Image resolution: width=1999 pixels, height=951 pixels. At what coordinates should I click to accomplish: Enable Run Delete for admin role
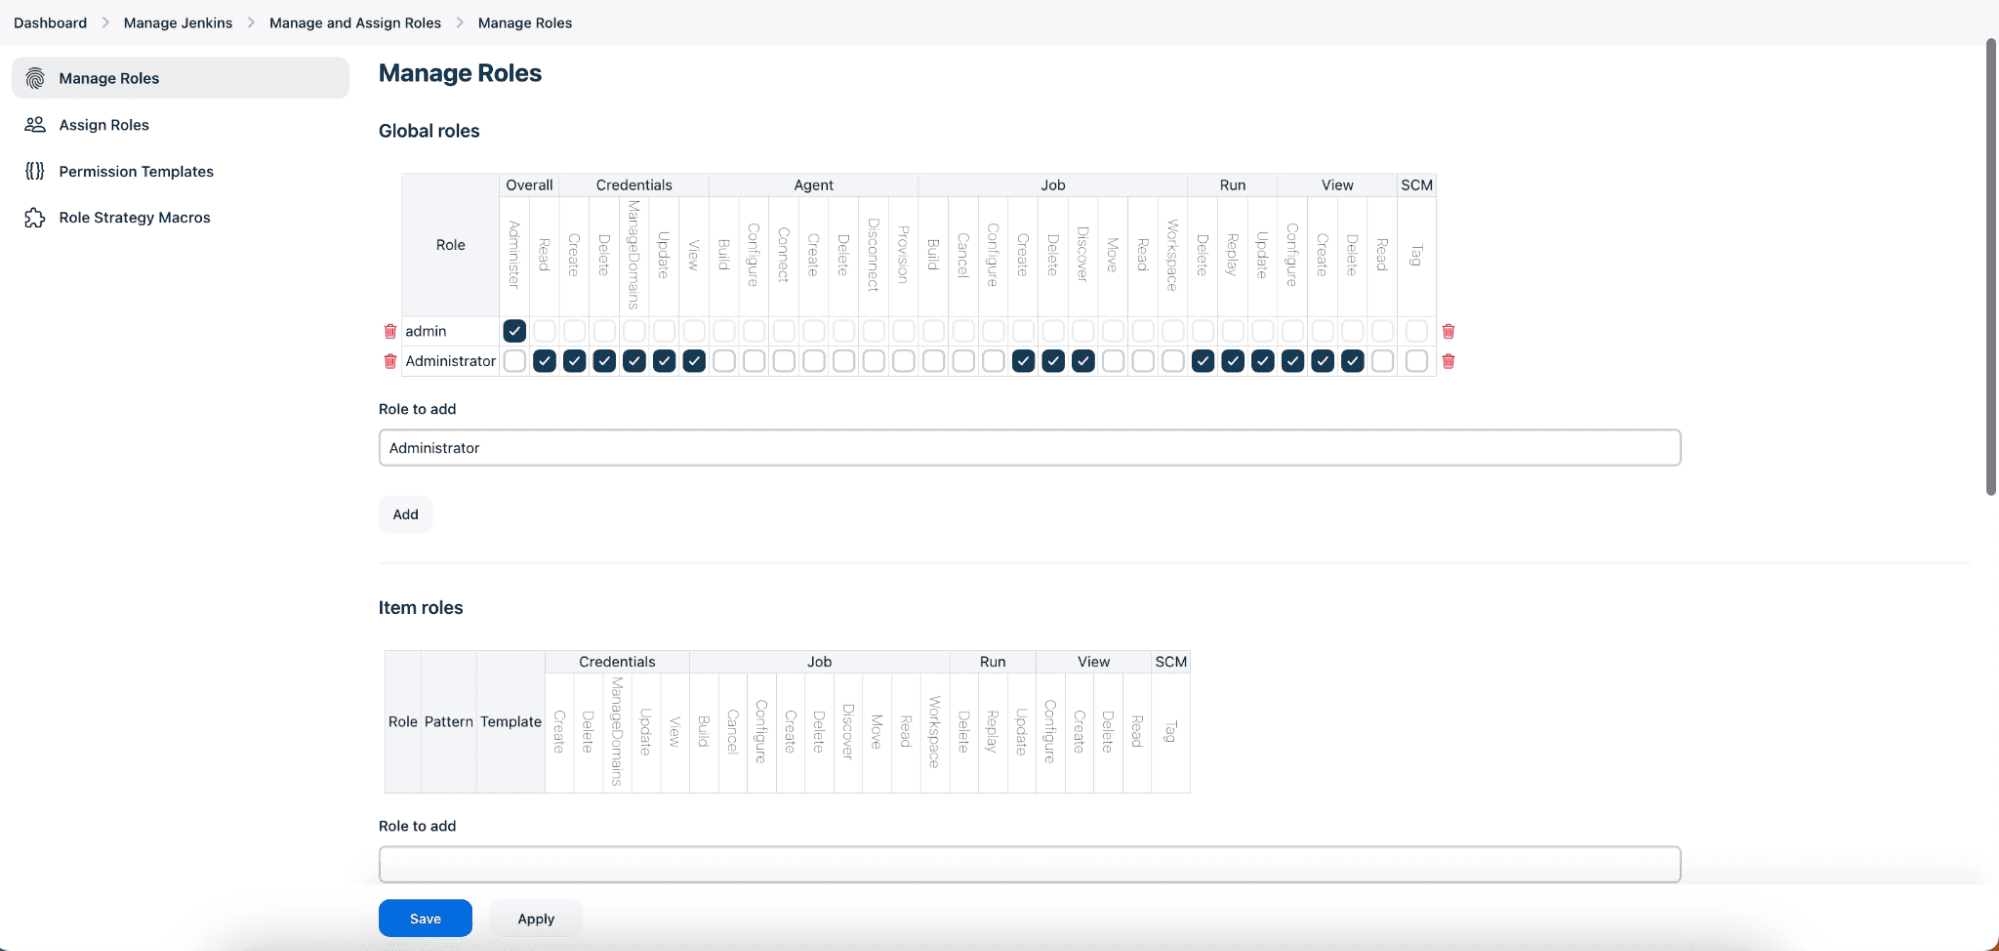[1203, 331]
